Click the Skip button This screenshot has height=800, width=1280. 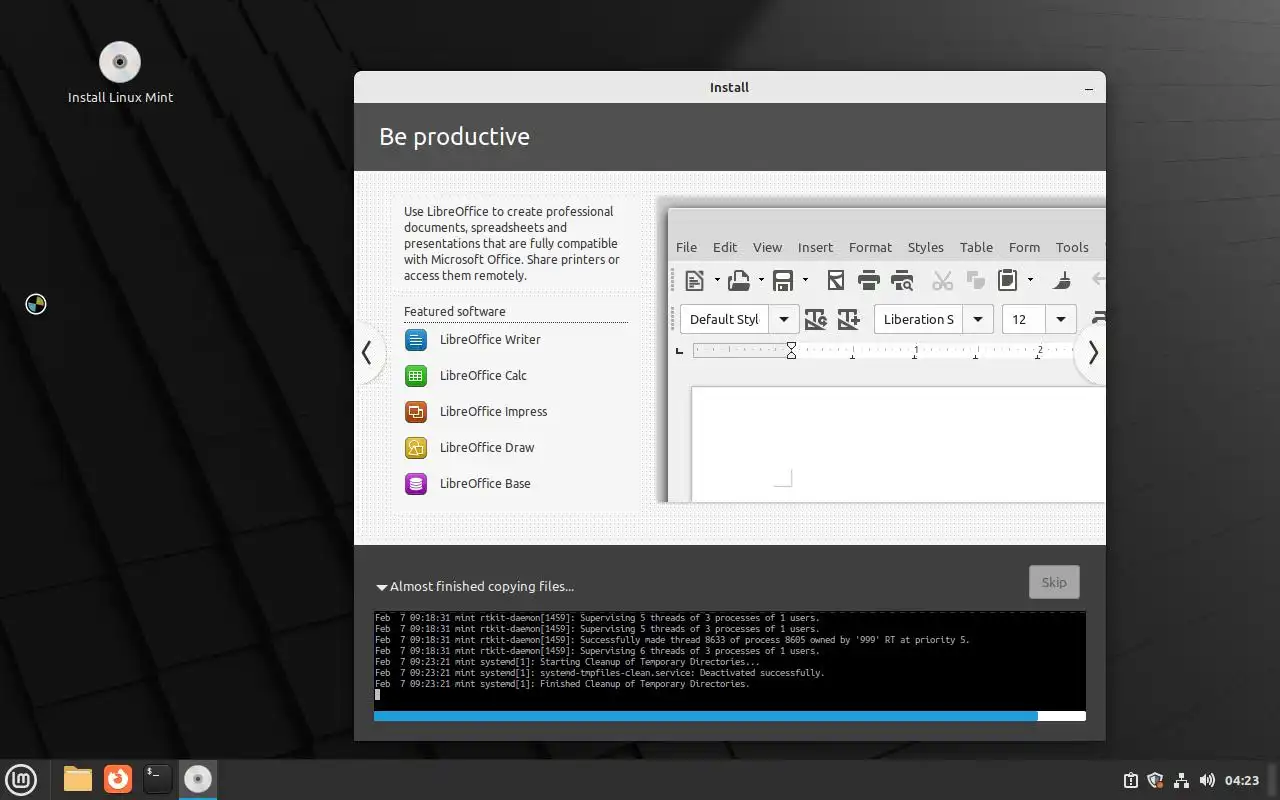(1054, 582)
